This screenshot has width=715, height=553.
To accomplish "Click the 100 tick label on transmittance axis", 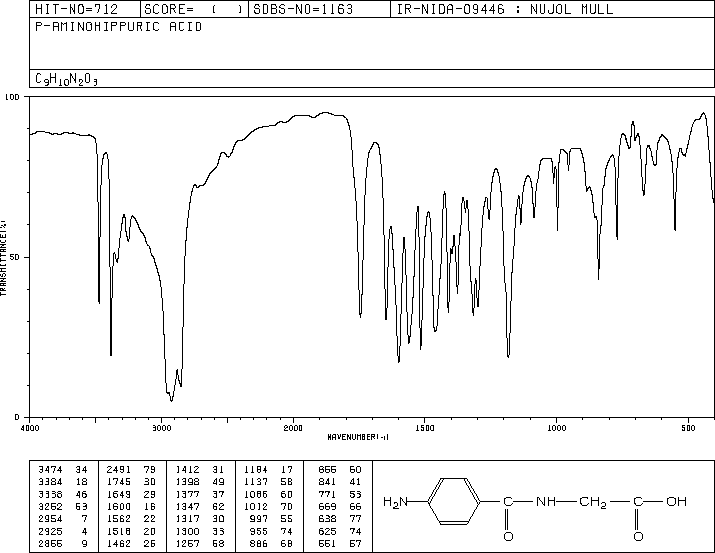I will (12, 97).
